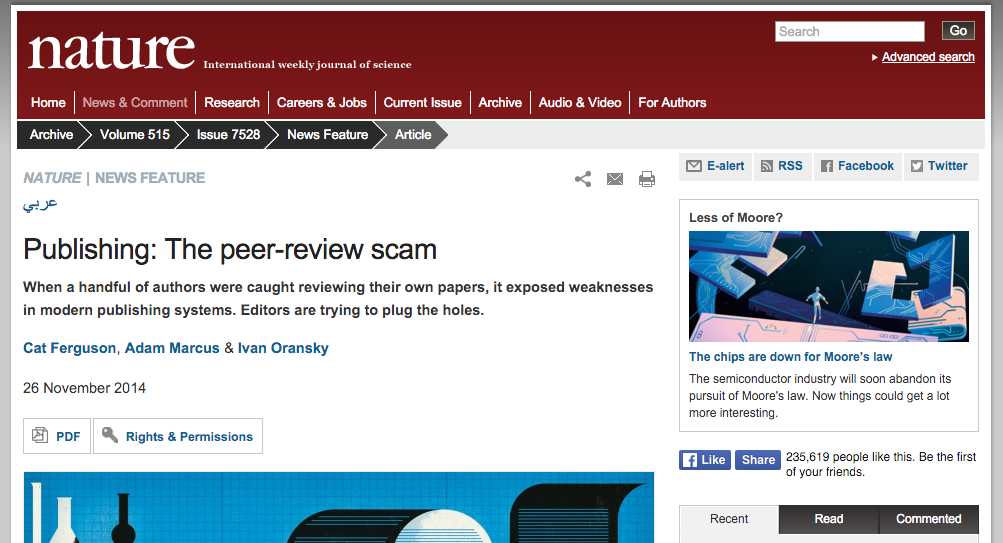This screenshot has height=543, width=1003.
Task: Click the RSS feed icon
Action: [766, 166]
